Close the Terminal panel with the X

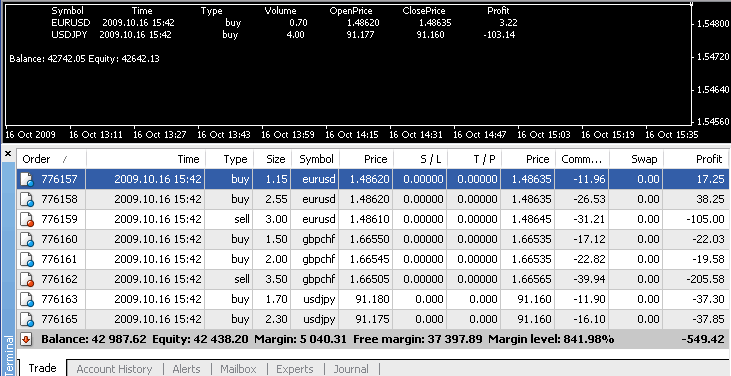(7, 153)
